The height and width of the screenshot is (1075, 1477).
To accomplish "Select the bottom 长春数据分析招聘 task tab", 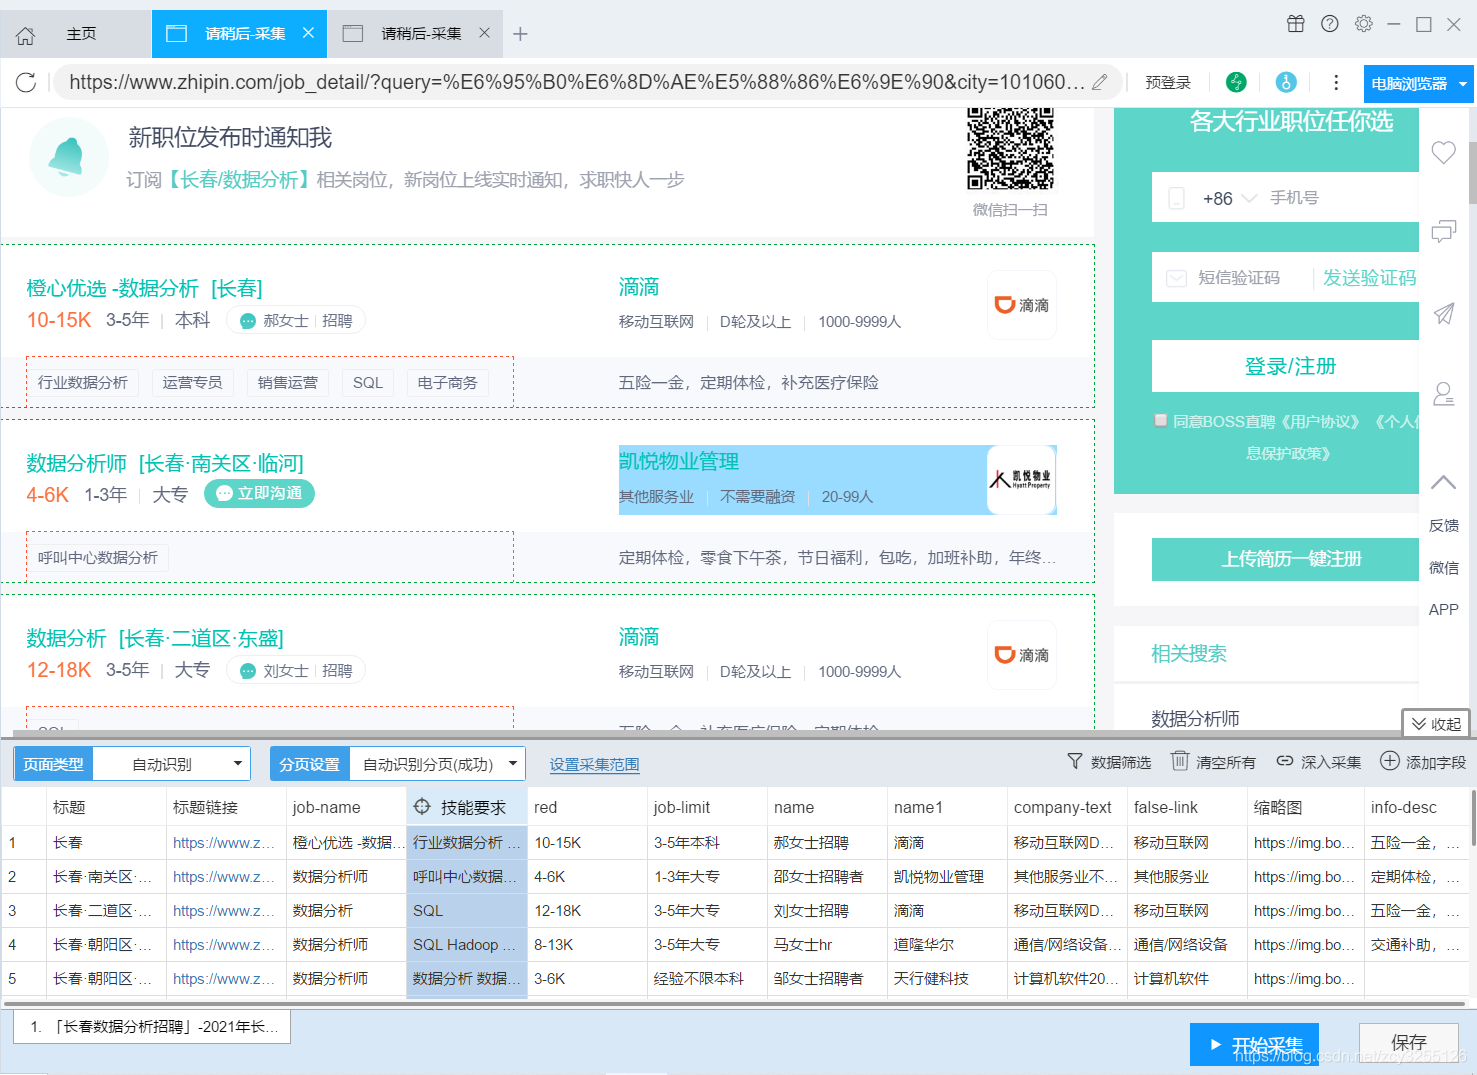I will pyautogui.click(x=152, y=1026).
